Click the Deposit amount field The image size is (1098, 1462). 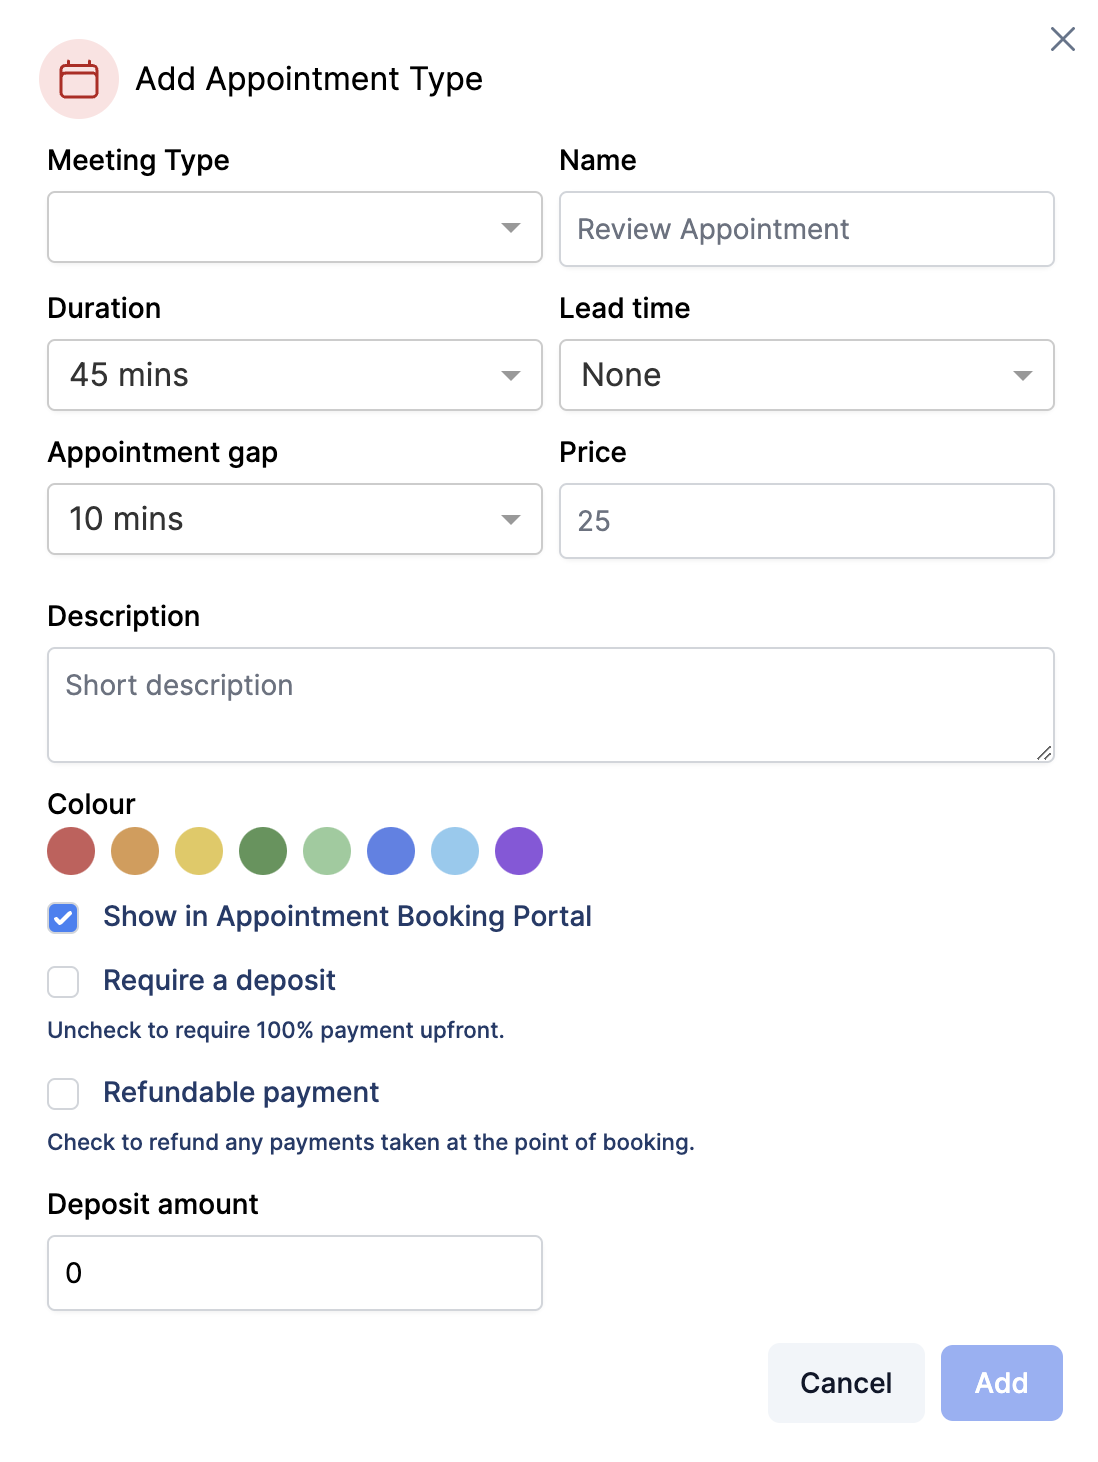click(295, 1273)
